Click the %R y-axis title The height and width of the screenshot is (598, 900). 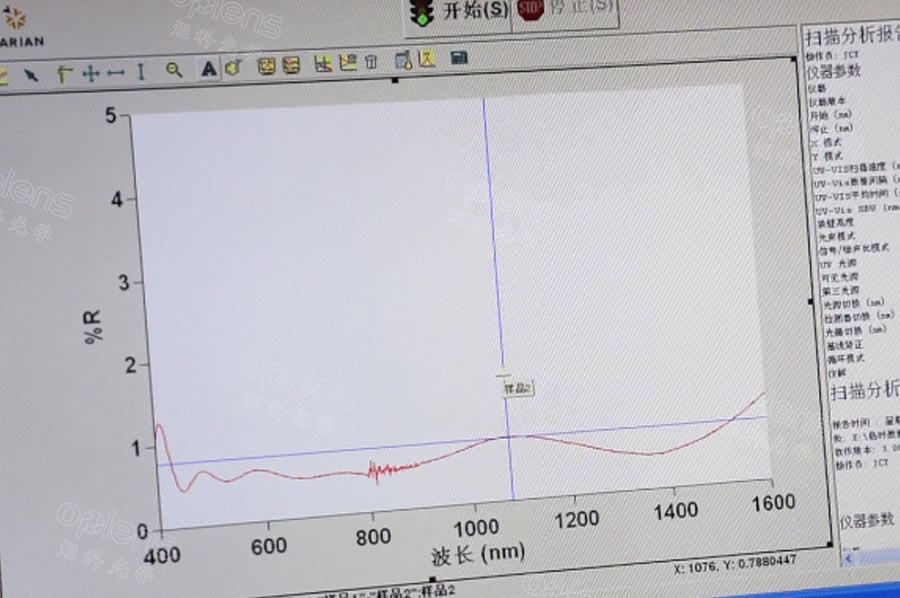pyautogui.click(x=91, y=327)
